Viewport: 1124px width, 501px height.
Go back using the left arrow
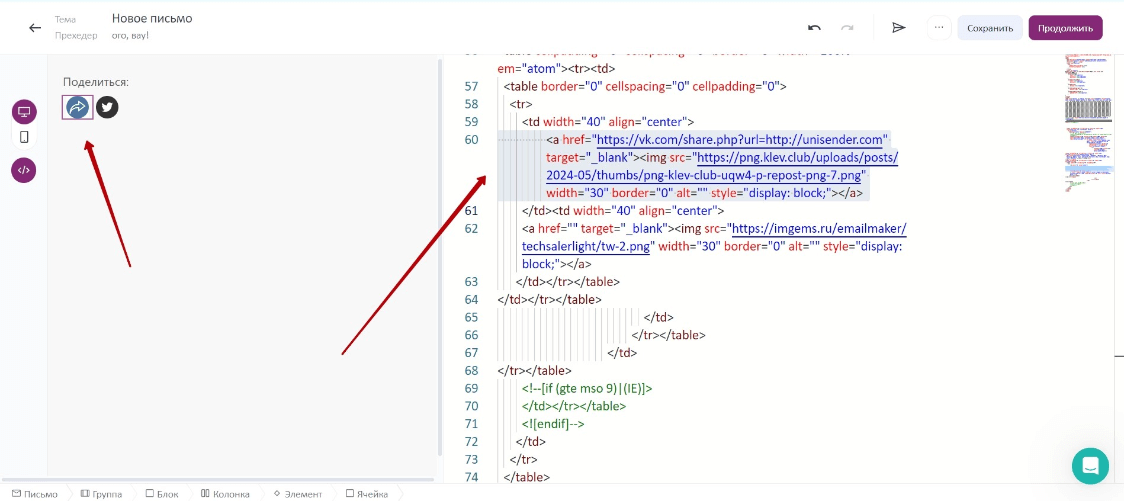34,28
